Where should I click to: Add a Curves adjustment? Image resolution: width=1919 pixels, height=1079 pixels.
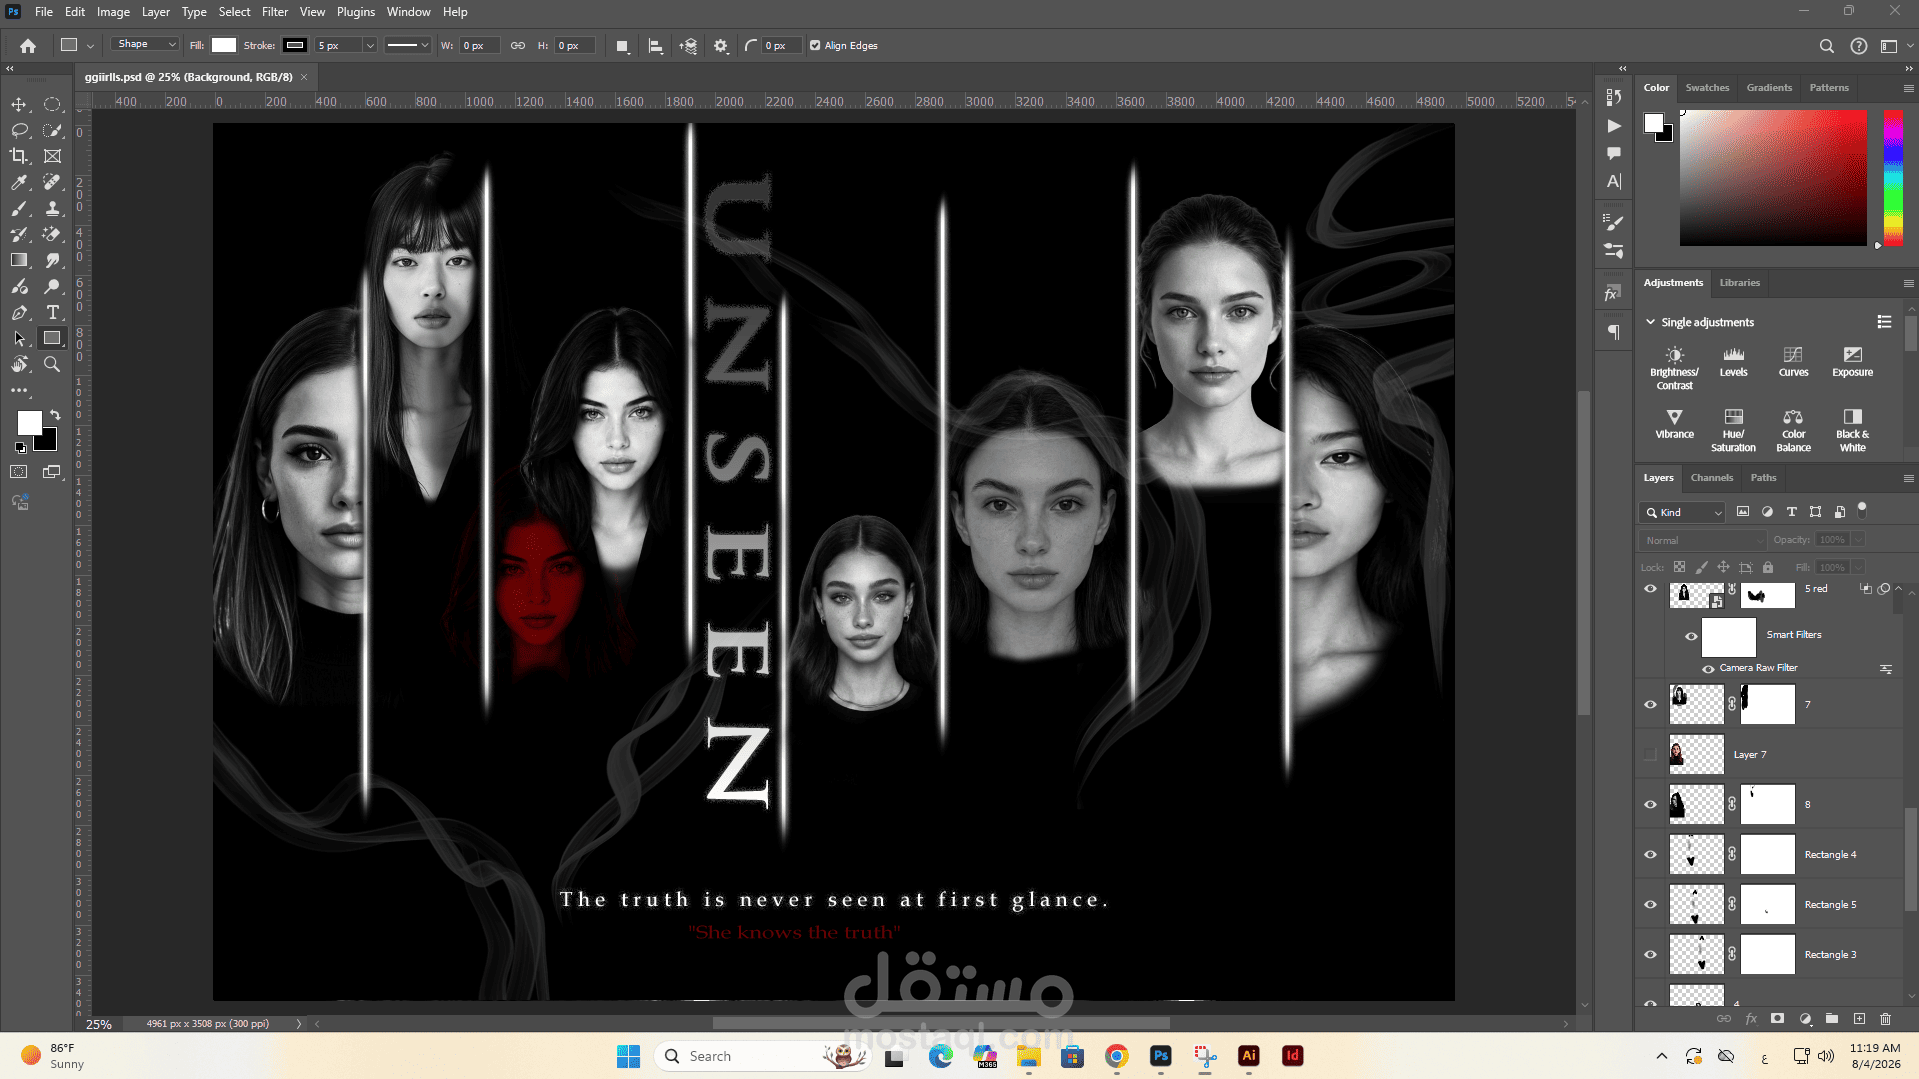click(1793, 362)
